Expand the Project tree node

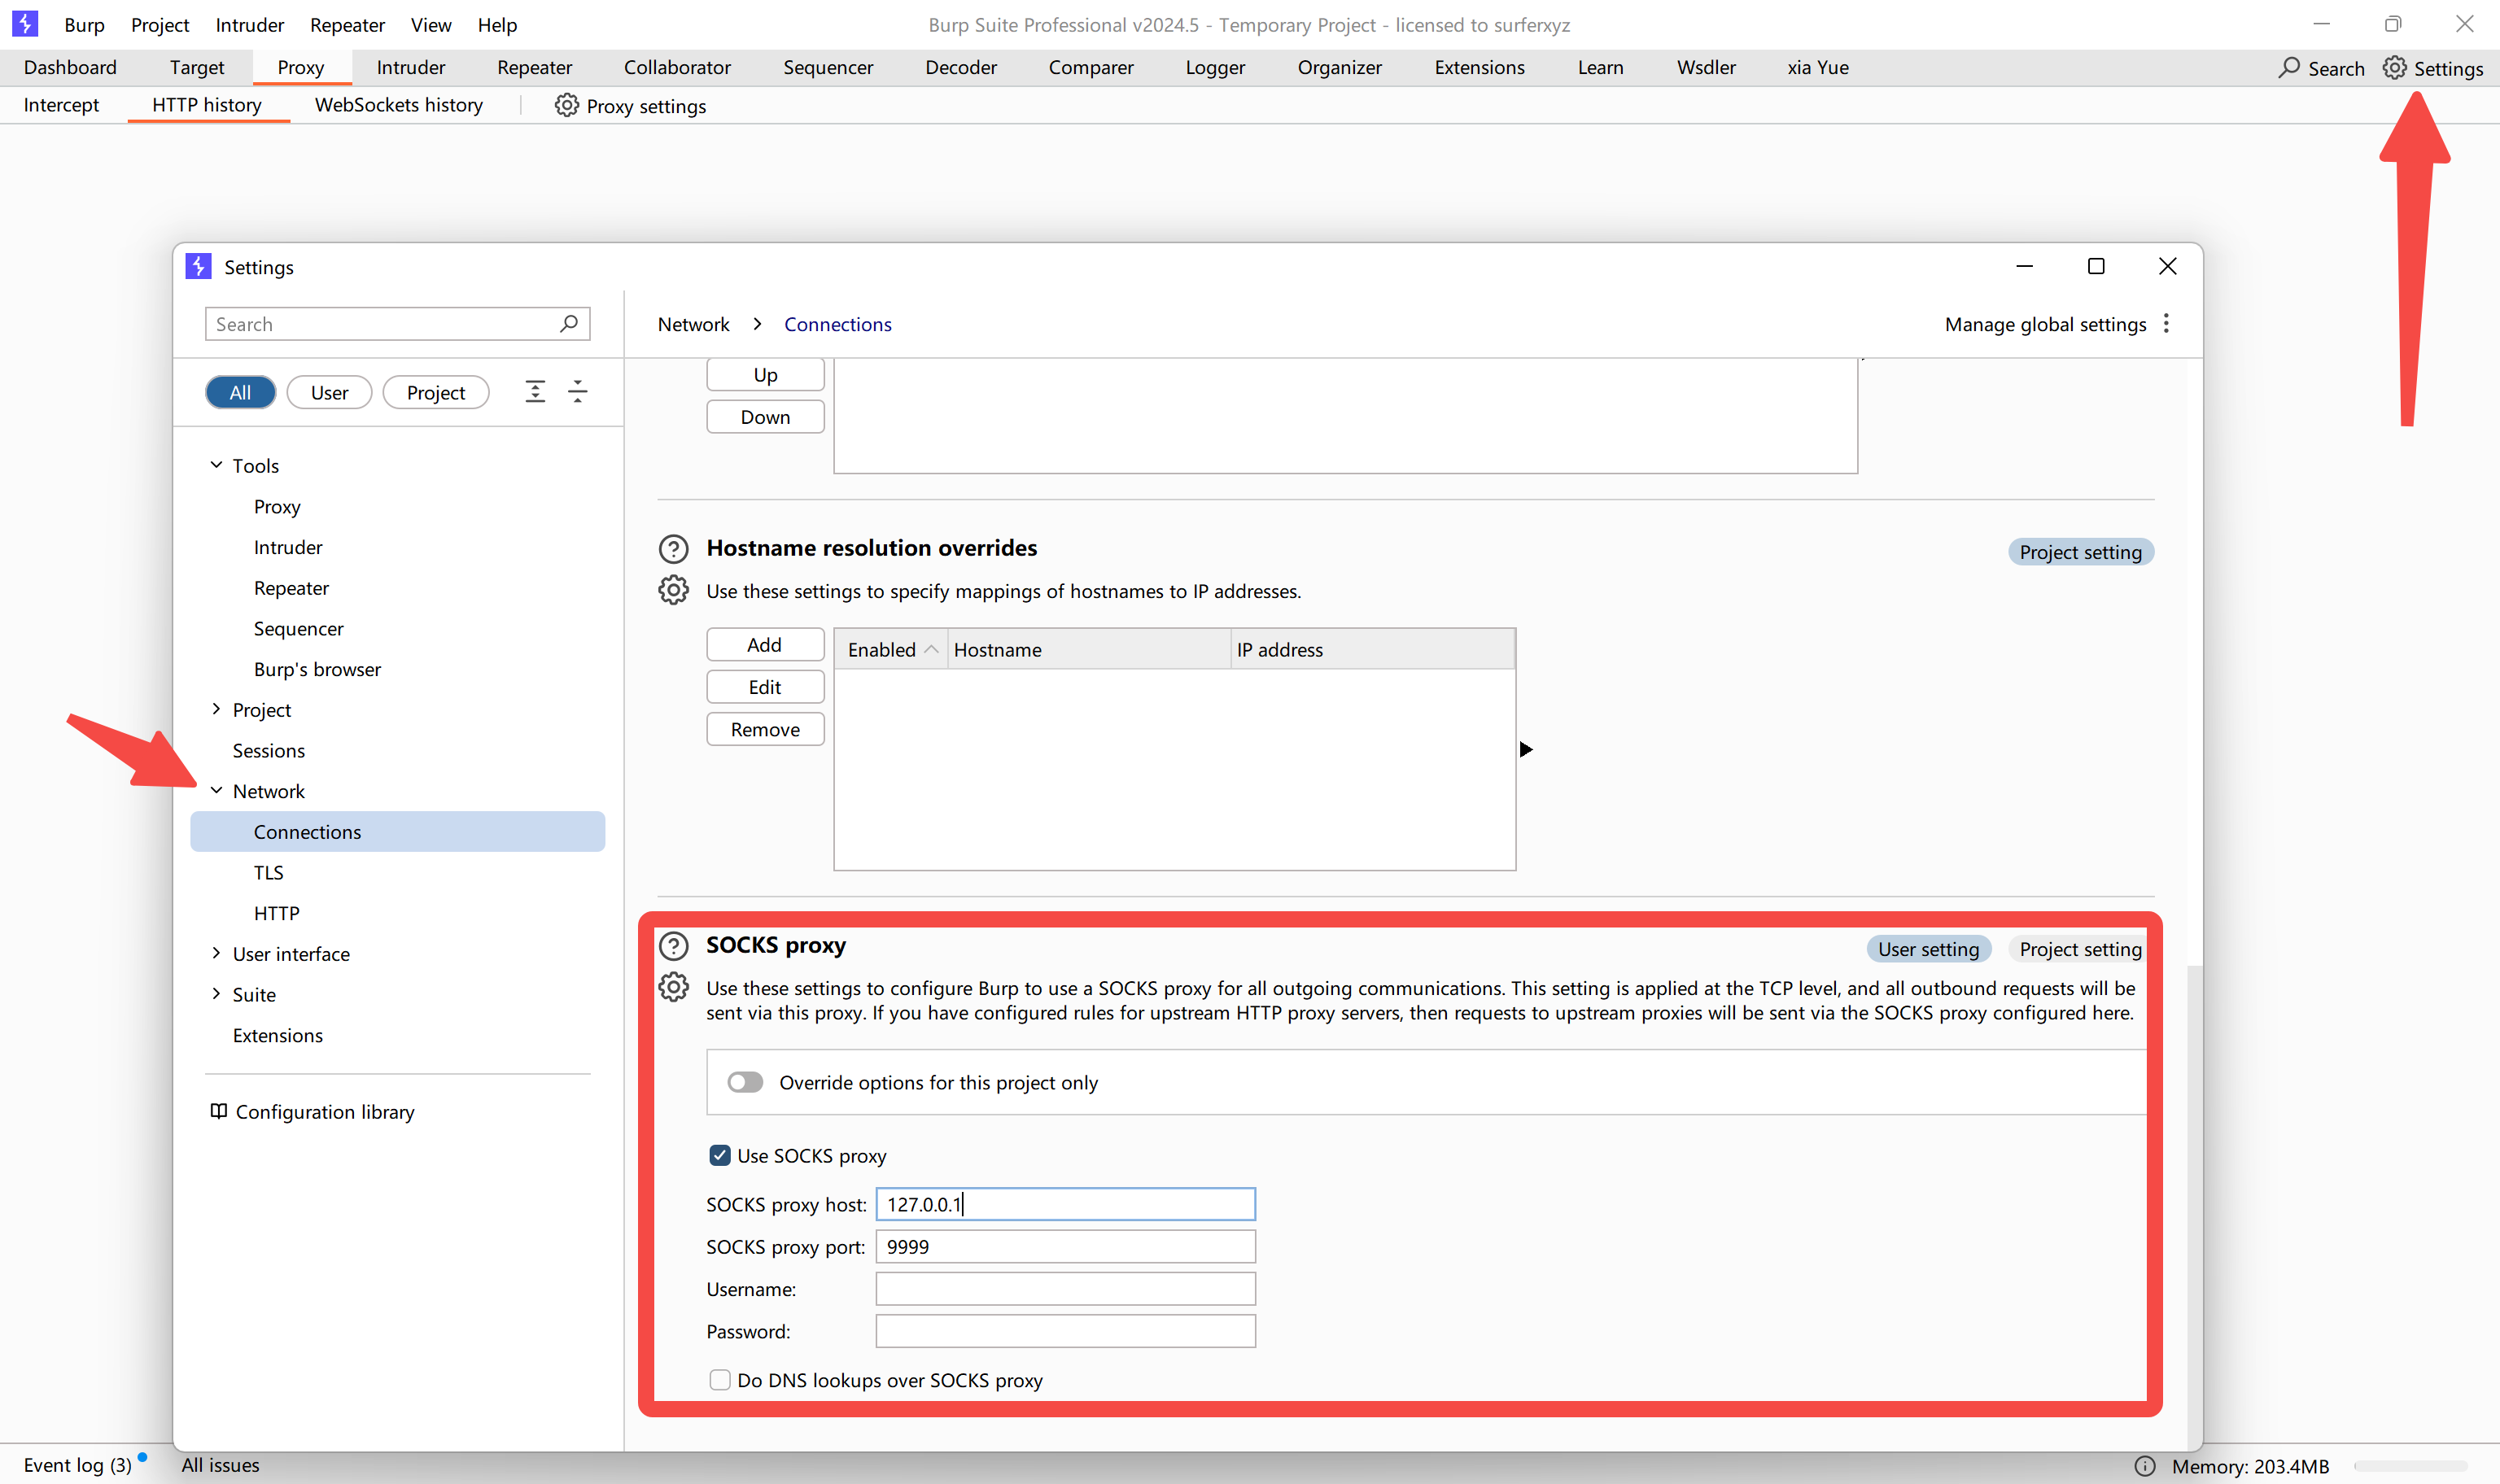click(216, 709)
